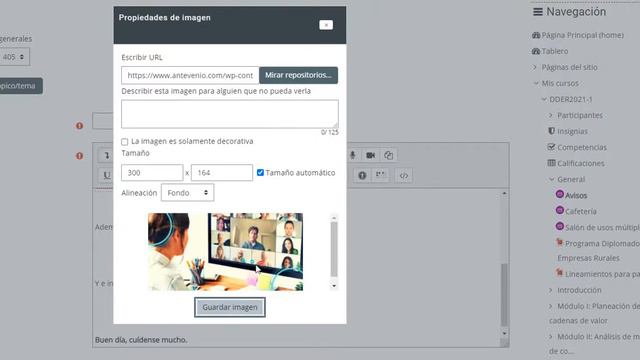Open Insignias link
Viewport: 640px width, 360px height.
(572, 131)
